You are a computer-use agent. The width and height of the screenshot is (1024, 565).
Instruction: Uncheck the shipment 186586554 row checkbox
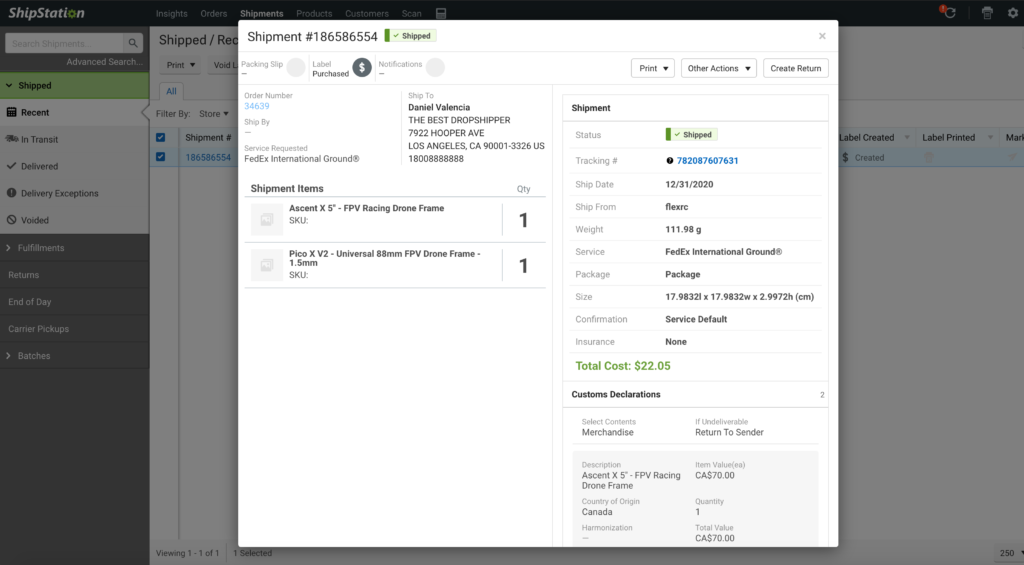click(x=160, y=157)
